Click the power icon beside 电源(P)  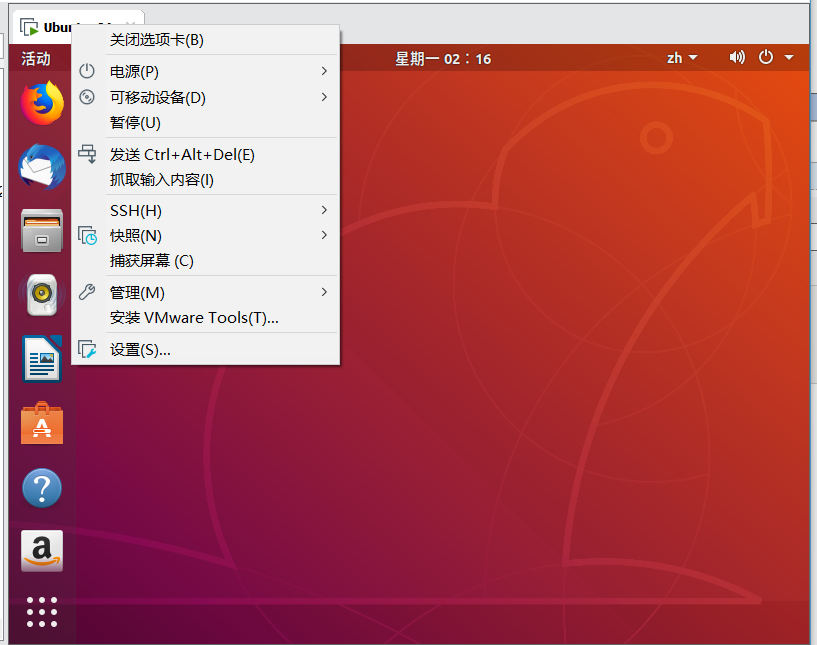tap(87, 71)
